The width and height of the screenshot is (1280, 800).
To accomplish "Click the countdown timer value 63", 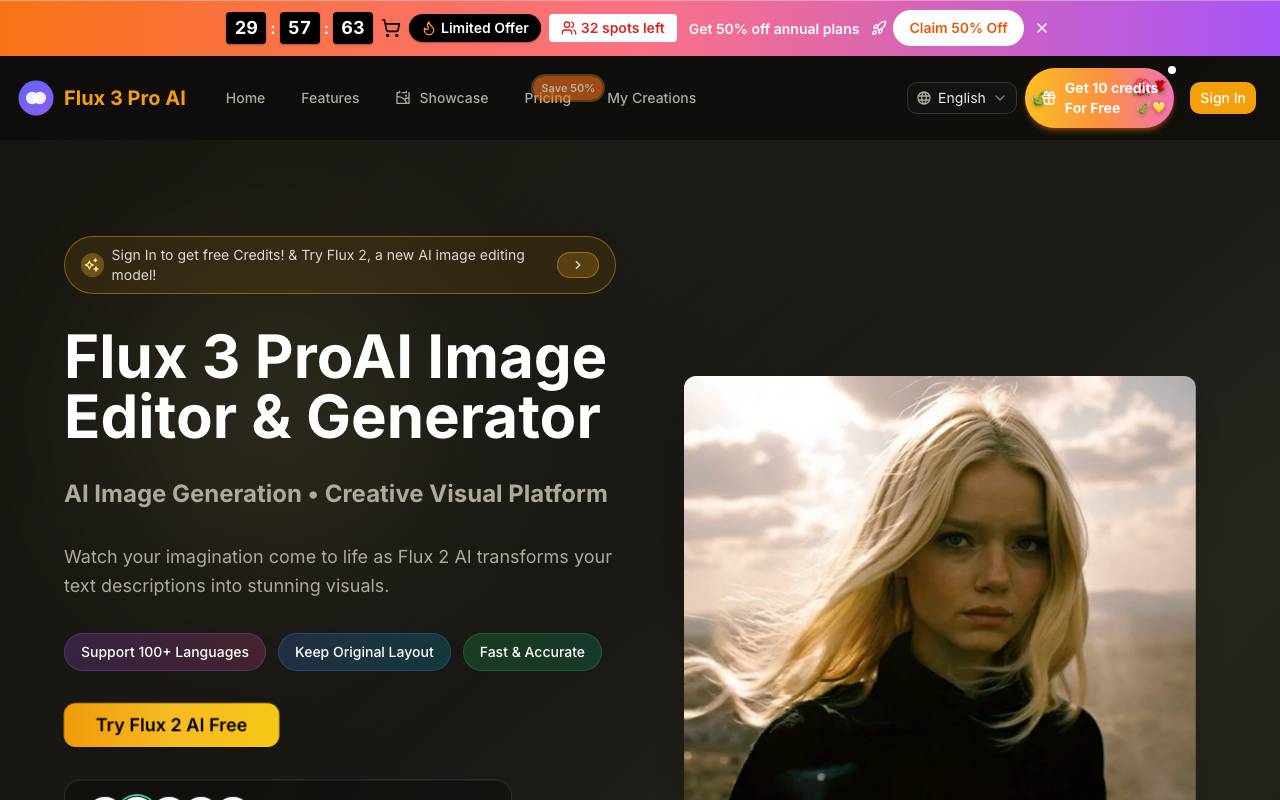I will click(353, 28).
